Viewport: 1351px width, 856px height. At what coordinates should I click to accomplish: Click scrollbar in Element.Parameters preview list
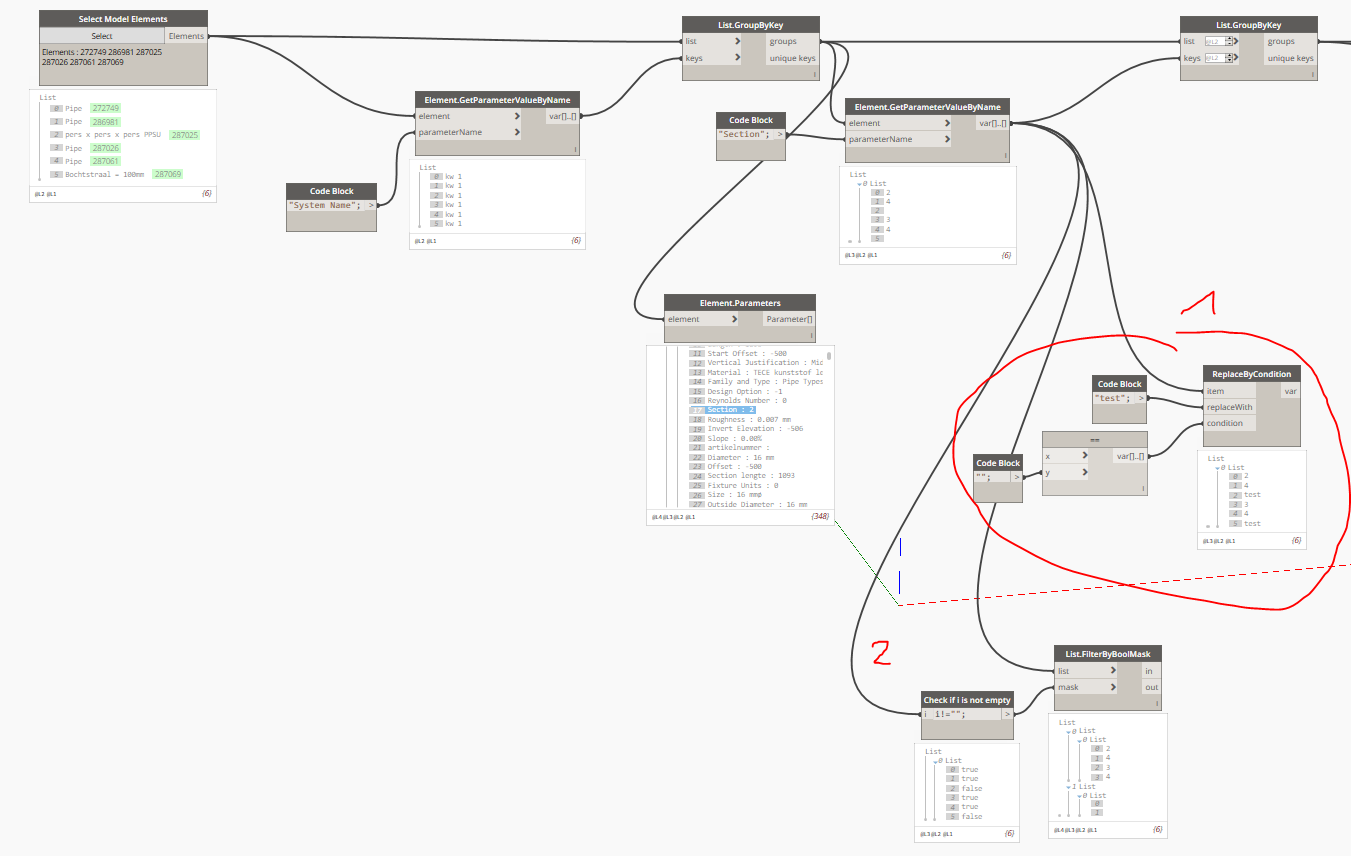(829, 355)
